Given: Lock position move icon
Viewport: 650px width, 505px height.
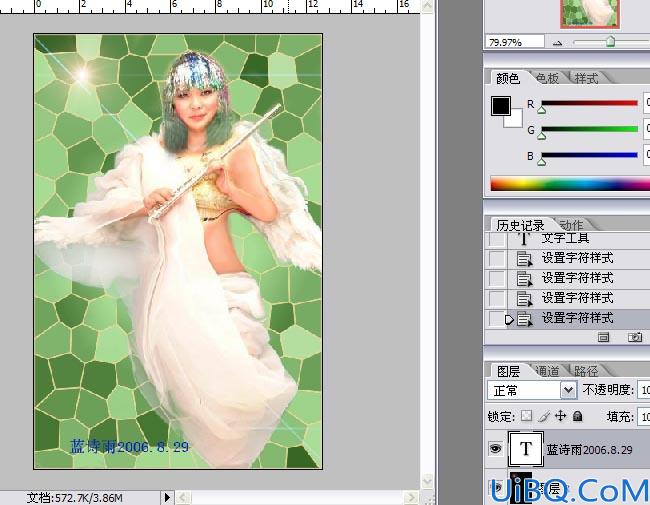Looking at the screenshot, I should tap(560, 415).
